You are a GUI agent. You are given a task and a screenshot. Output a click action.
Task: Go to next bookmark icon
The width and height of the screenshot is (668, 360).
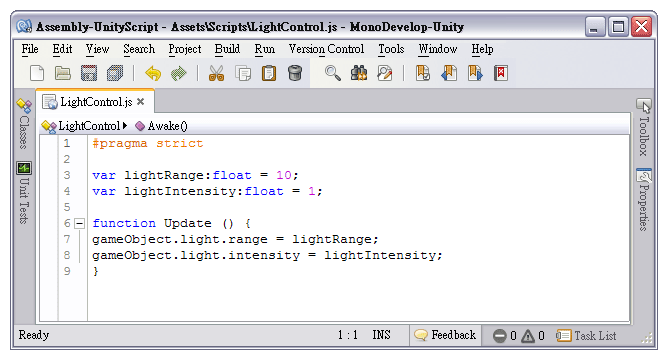coord(475,73)
